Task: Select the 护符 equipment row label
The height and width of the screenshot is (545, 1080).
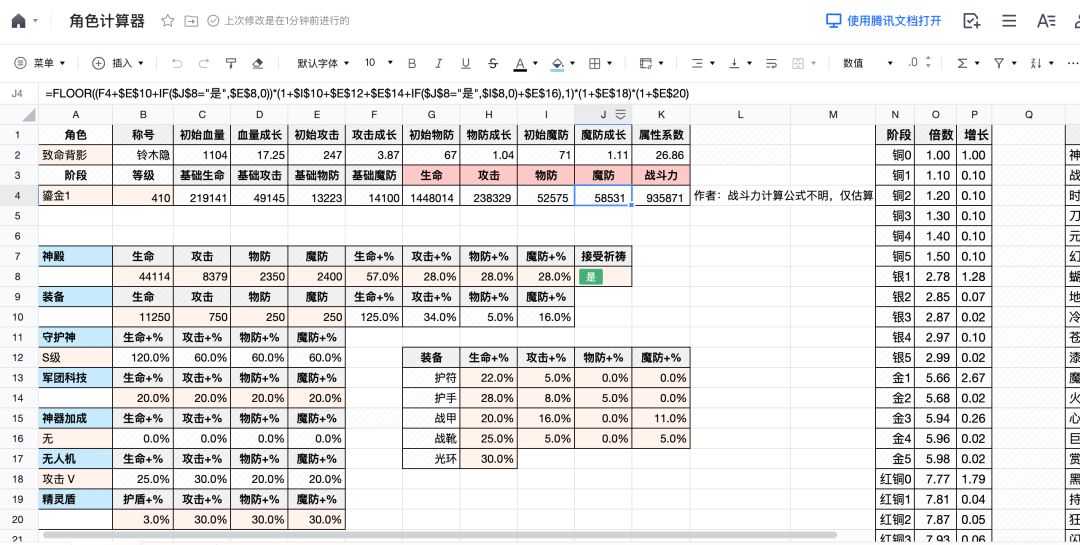Action: tap(431, 378)
